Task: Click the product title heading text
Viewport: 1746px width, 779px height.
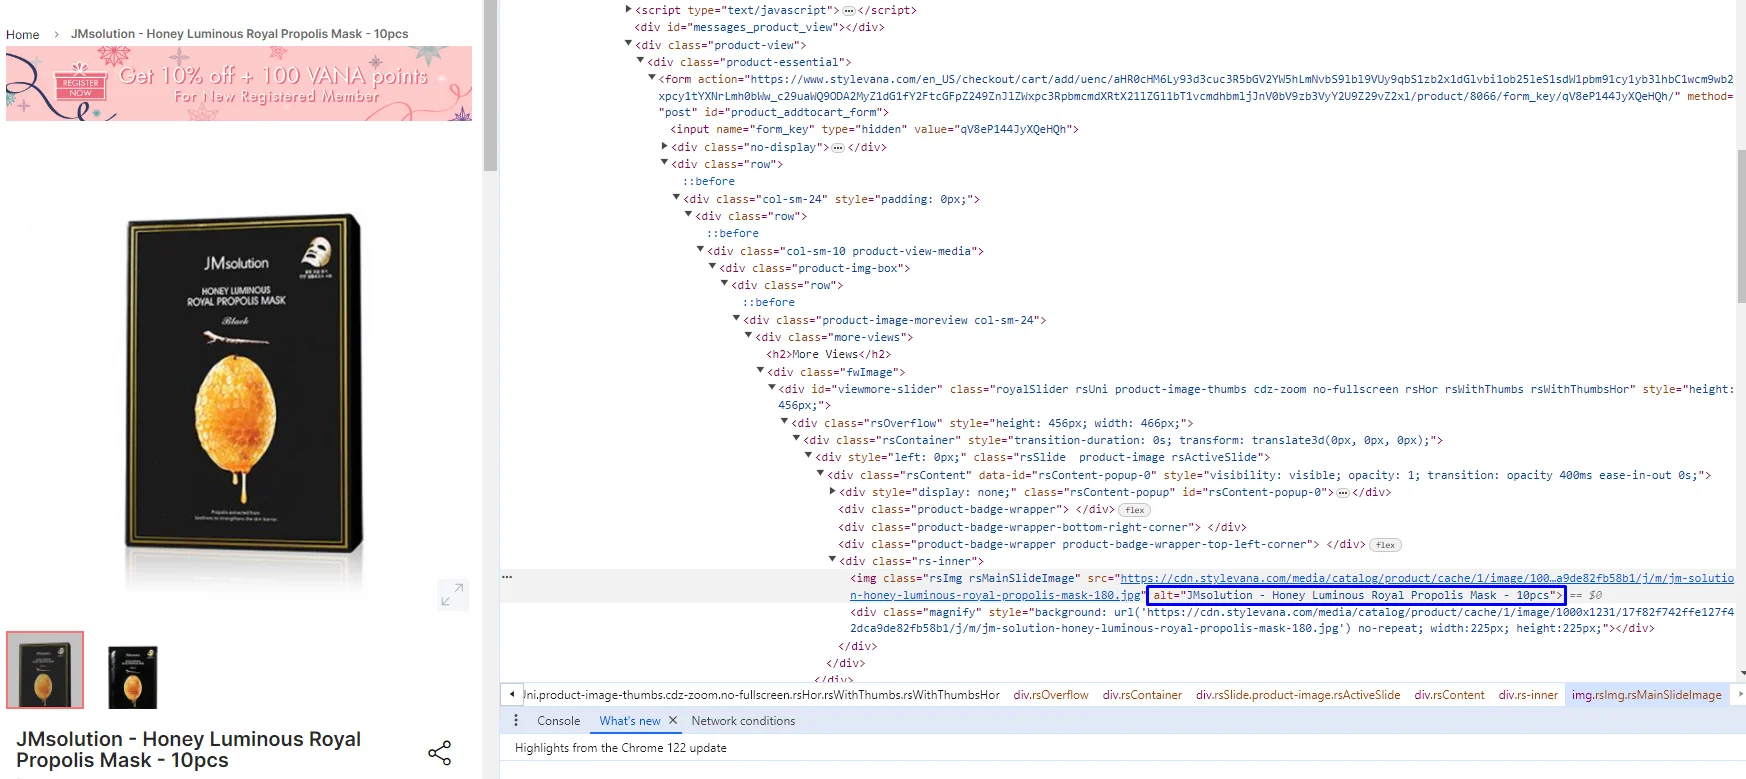Action: 188,750
